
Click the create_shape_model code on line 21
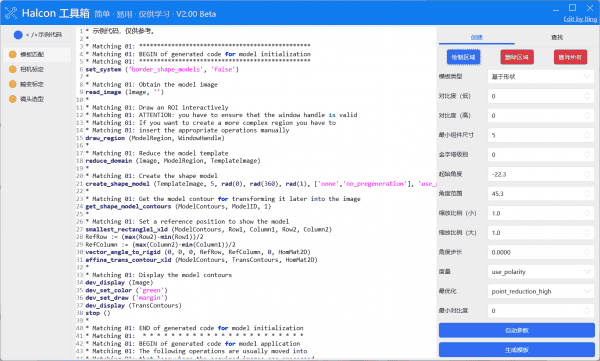[261, 184]
